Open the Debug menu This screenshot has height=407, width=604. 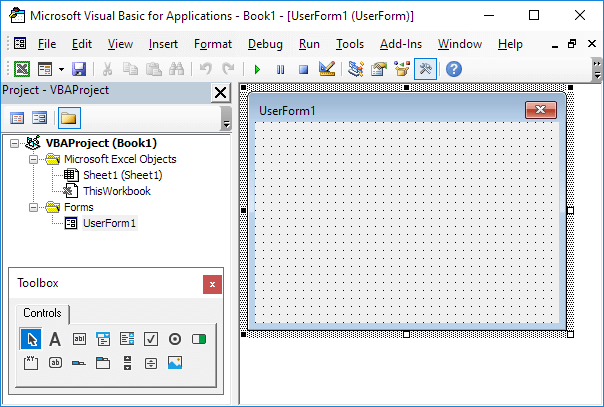[265, 44]
